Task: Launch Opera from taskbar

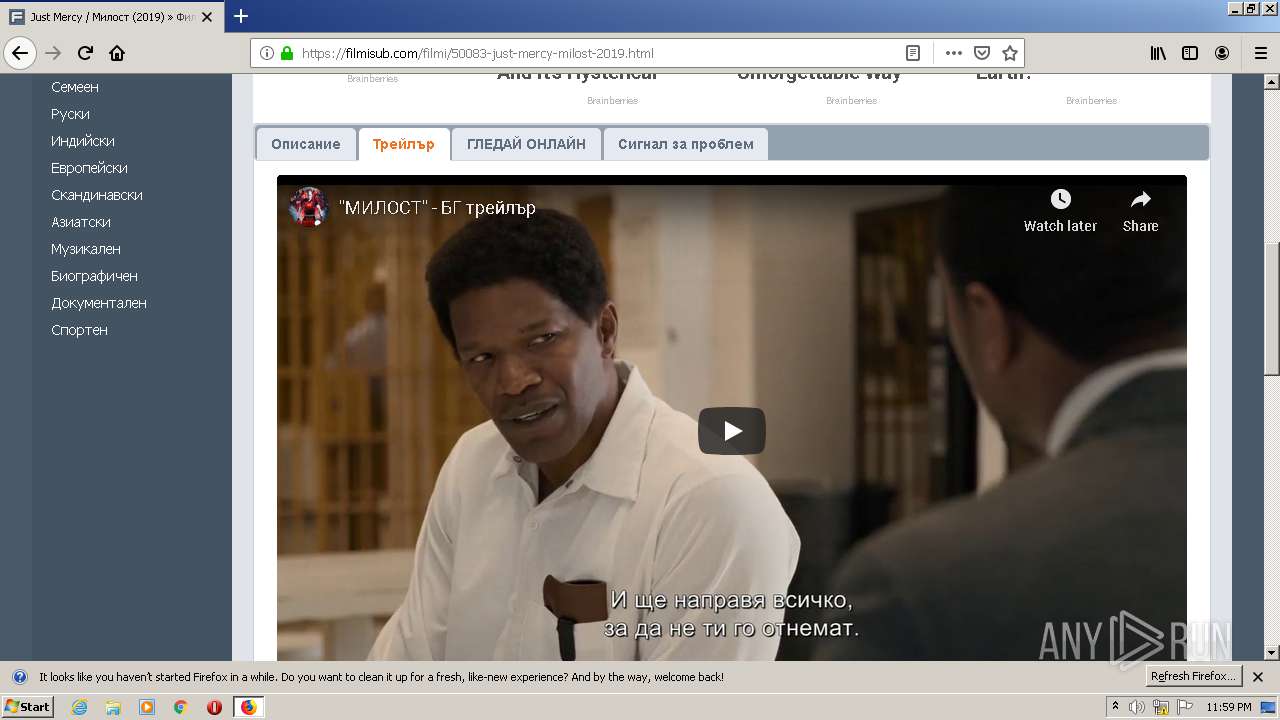Action: click(214, 707)
